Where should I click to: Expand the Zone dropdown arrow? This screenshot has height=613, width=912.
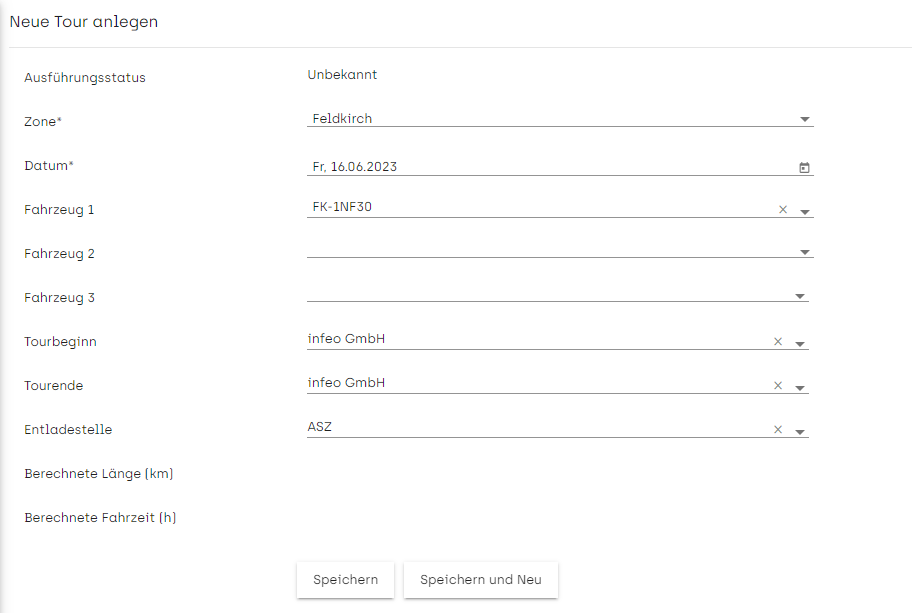coord(805,119)
